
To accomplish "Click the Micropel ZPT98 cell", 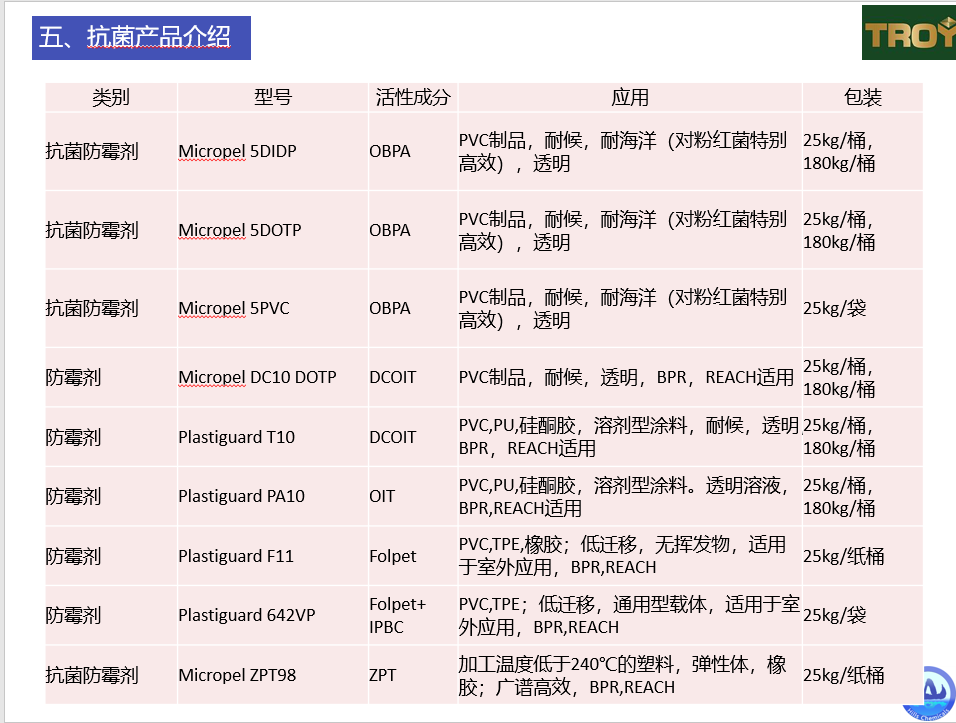I will tap(237, 675).
